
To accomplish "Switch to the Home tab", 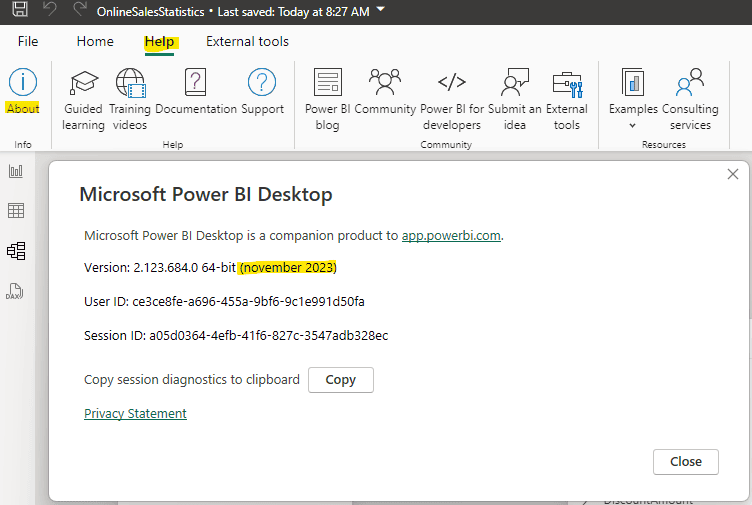I will click(x=95, y=41).
